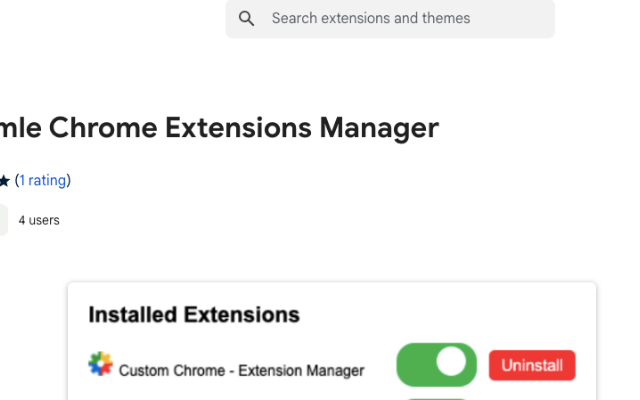This screenshot has height=400, width=640.
Task: Open the 1 rating link
Action: [43, 180]
